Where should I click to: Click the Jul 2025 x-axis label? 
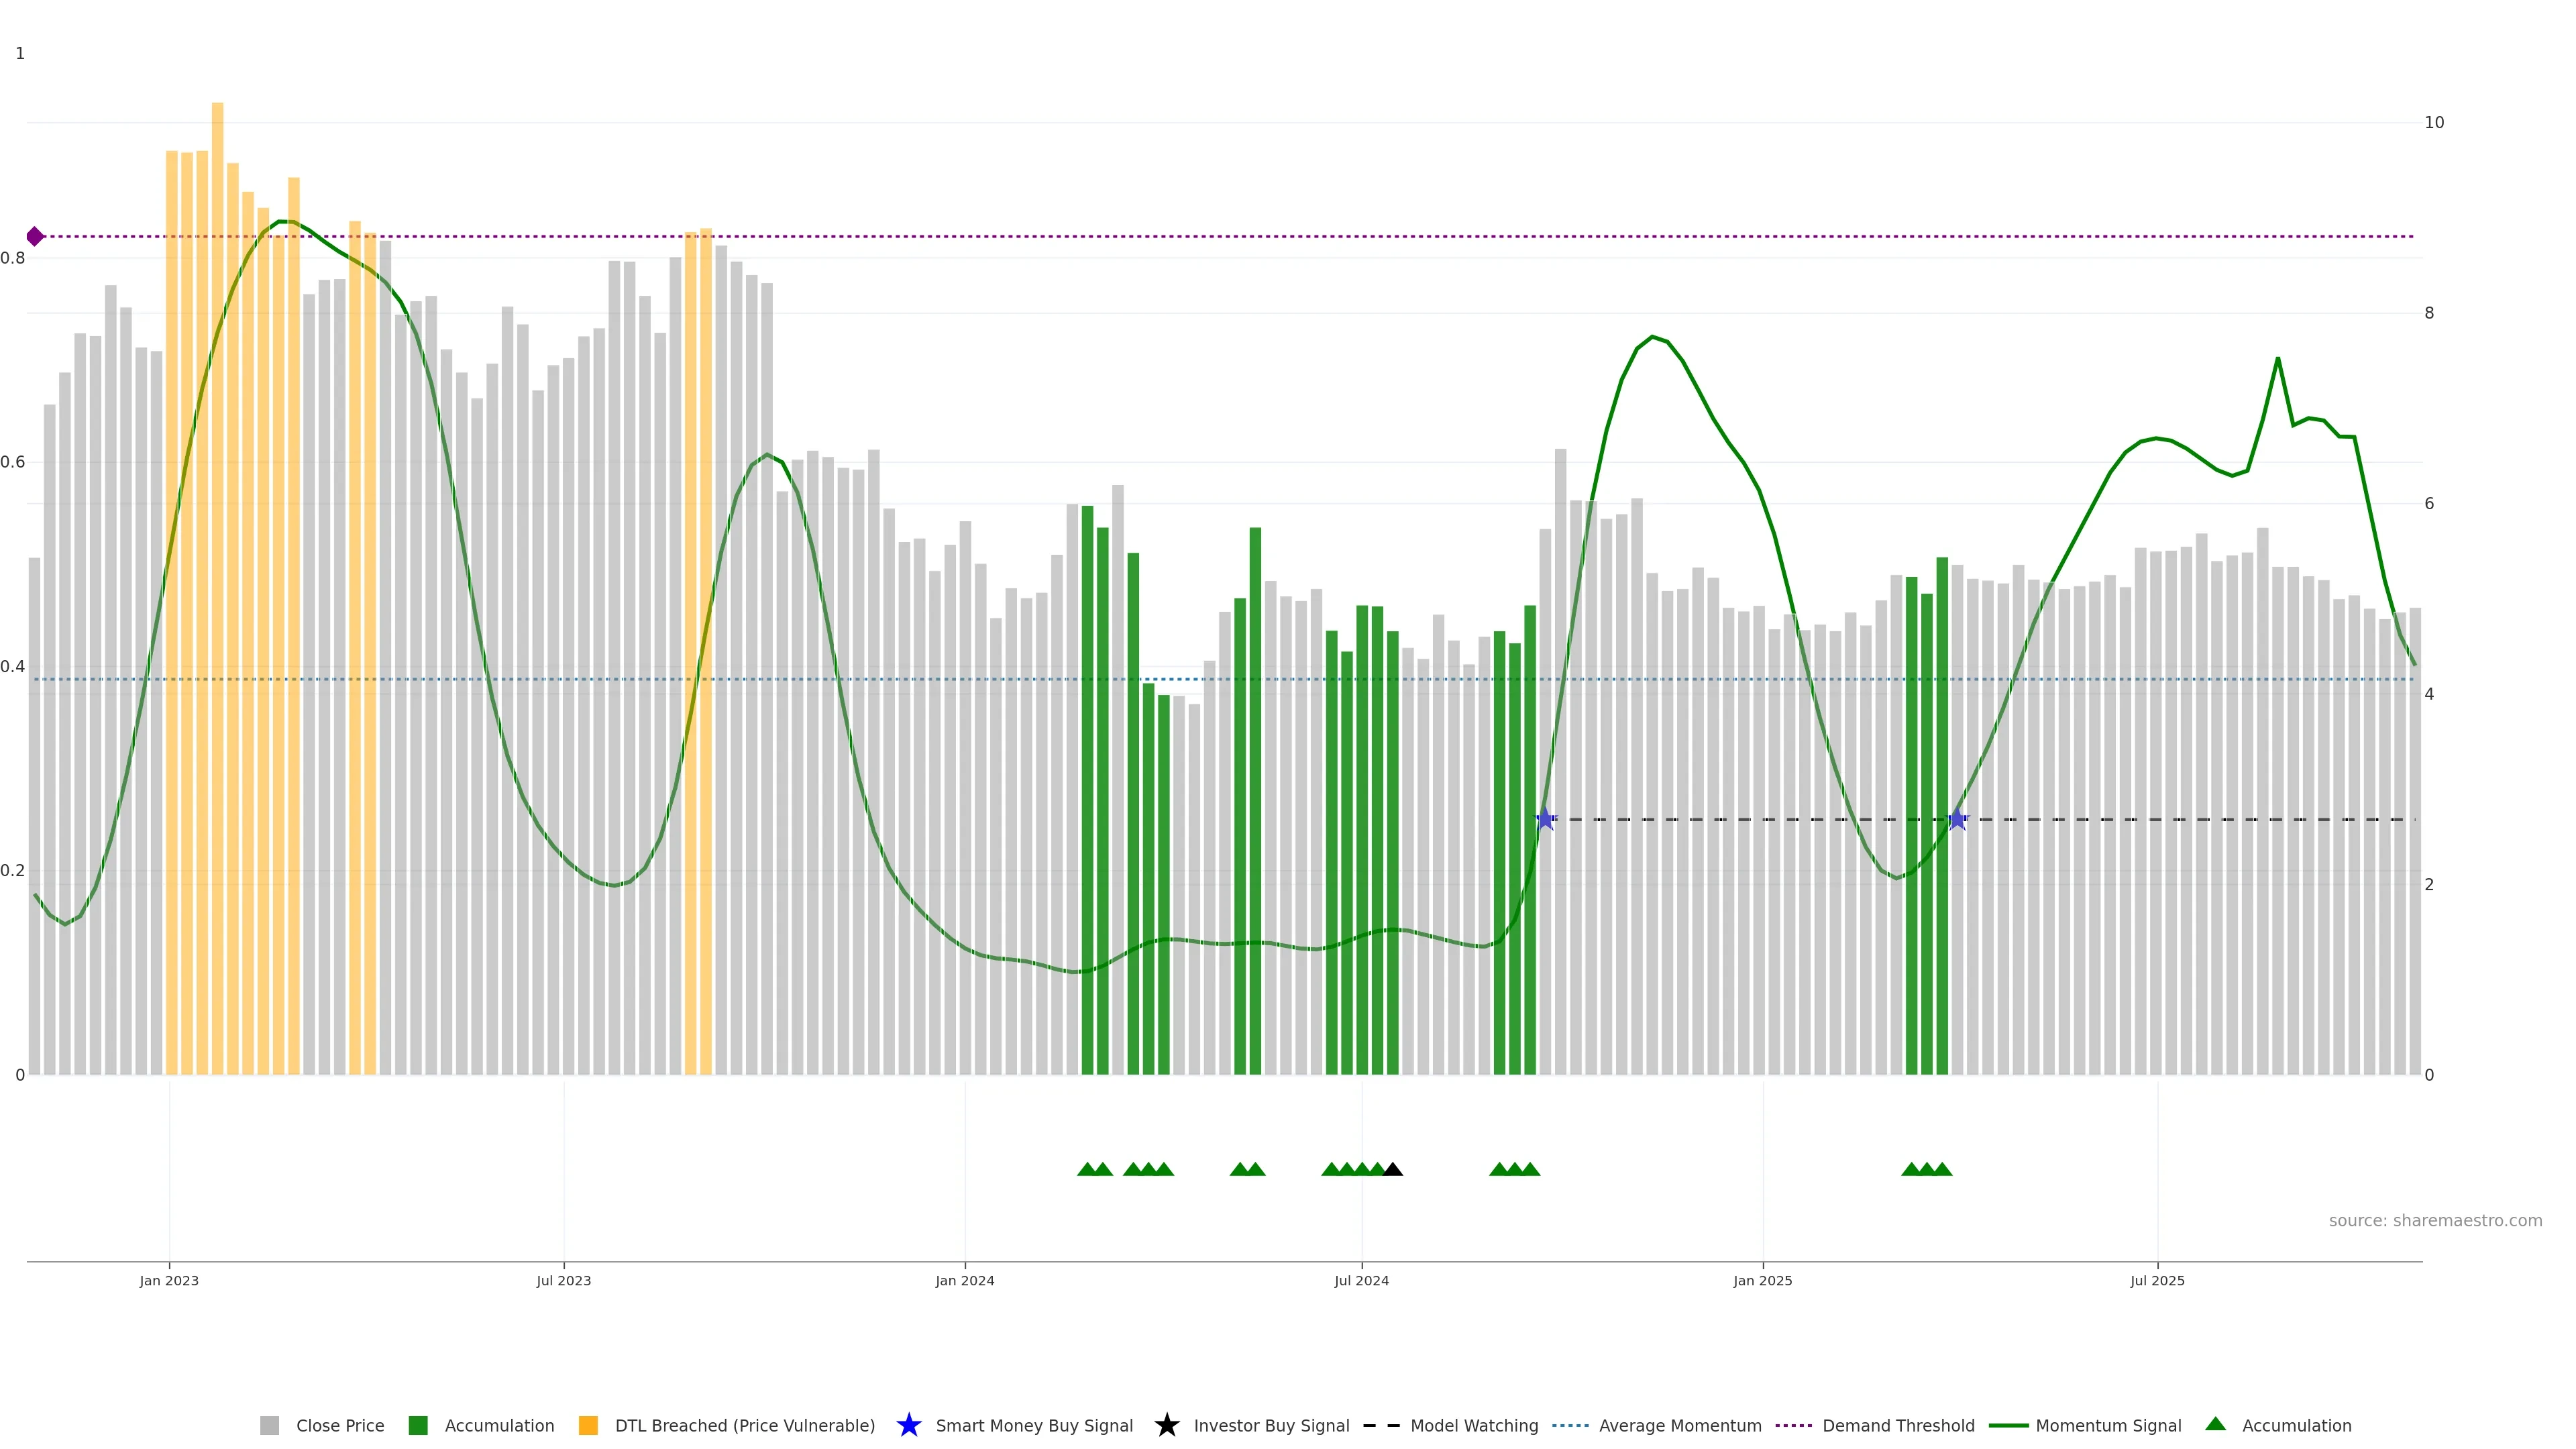tap(2157, 1280)
